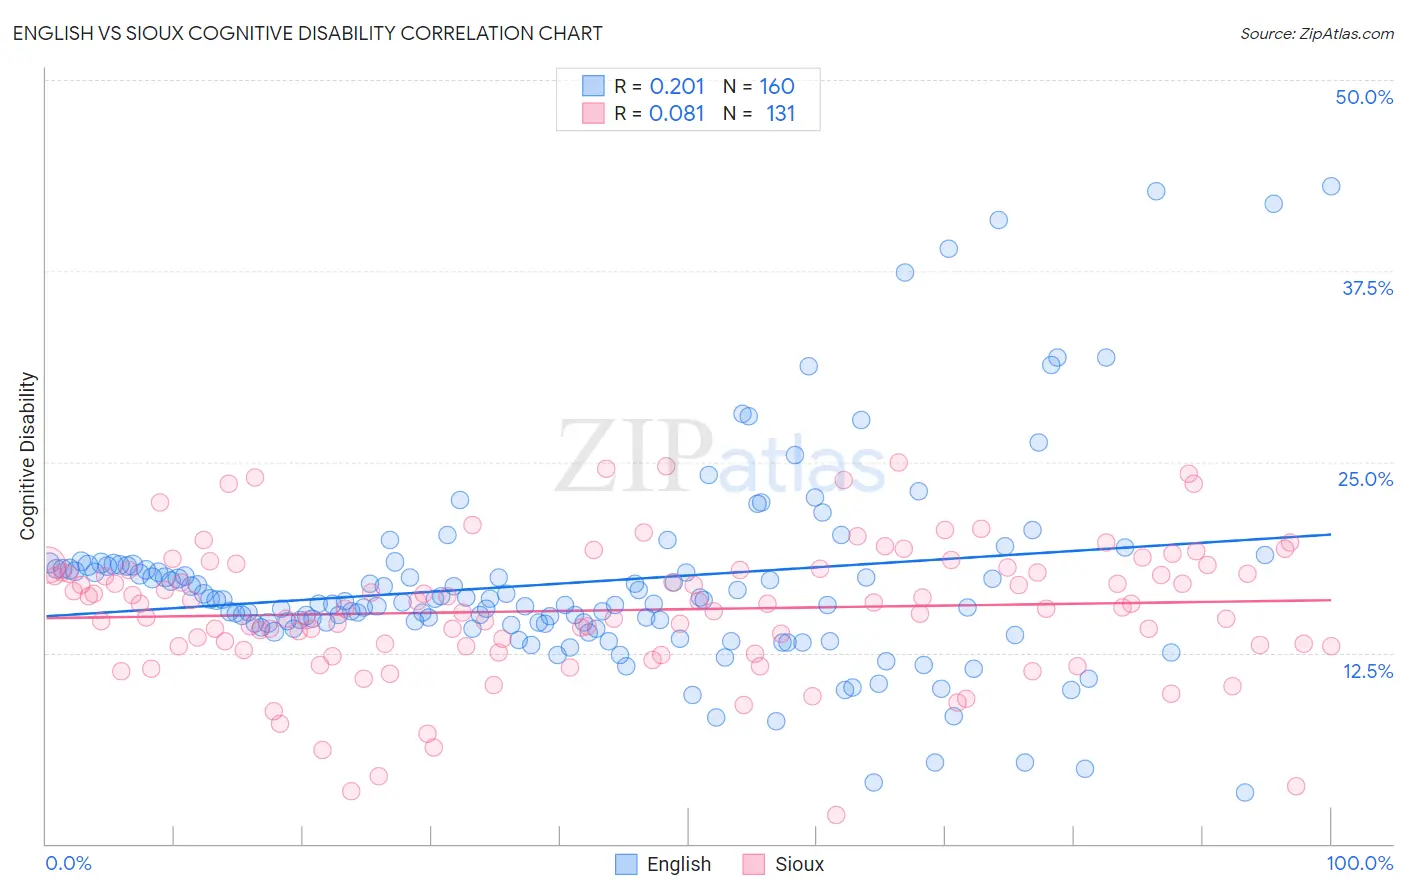The width and height of the screenshot is (1406, 892).
Task: Click the 25.0% y-axis label
Action: tap(1365, 479)
